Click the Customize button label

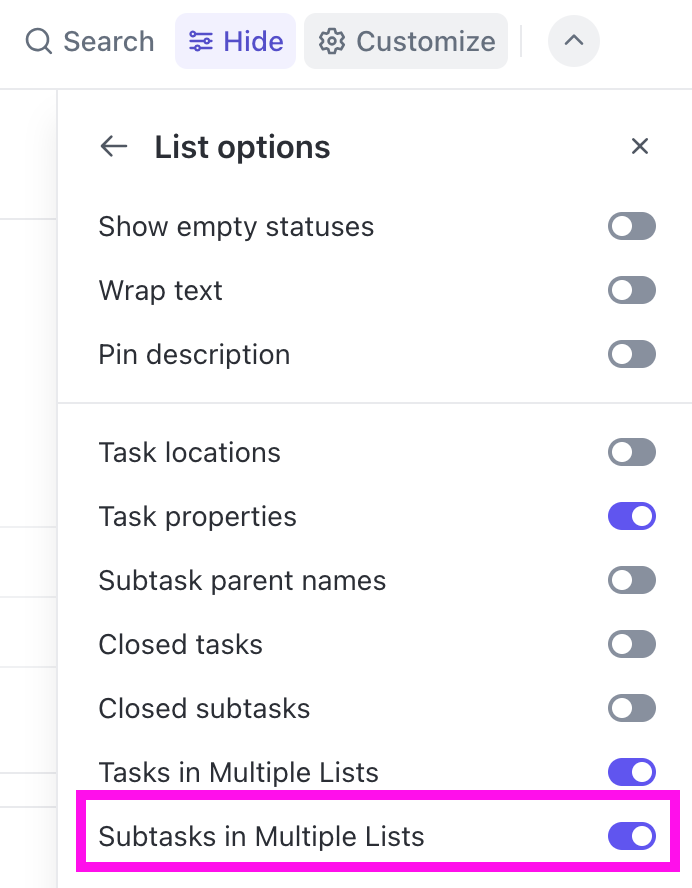click(x=425, y=42)
